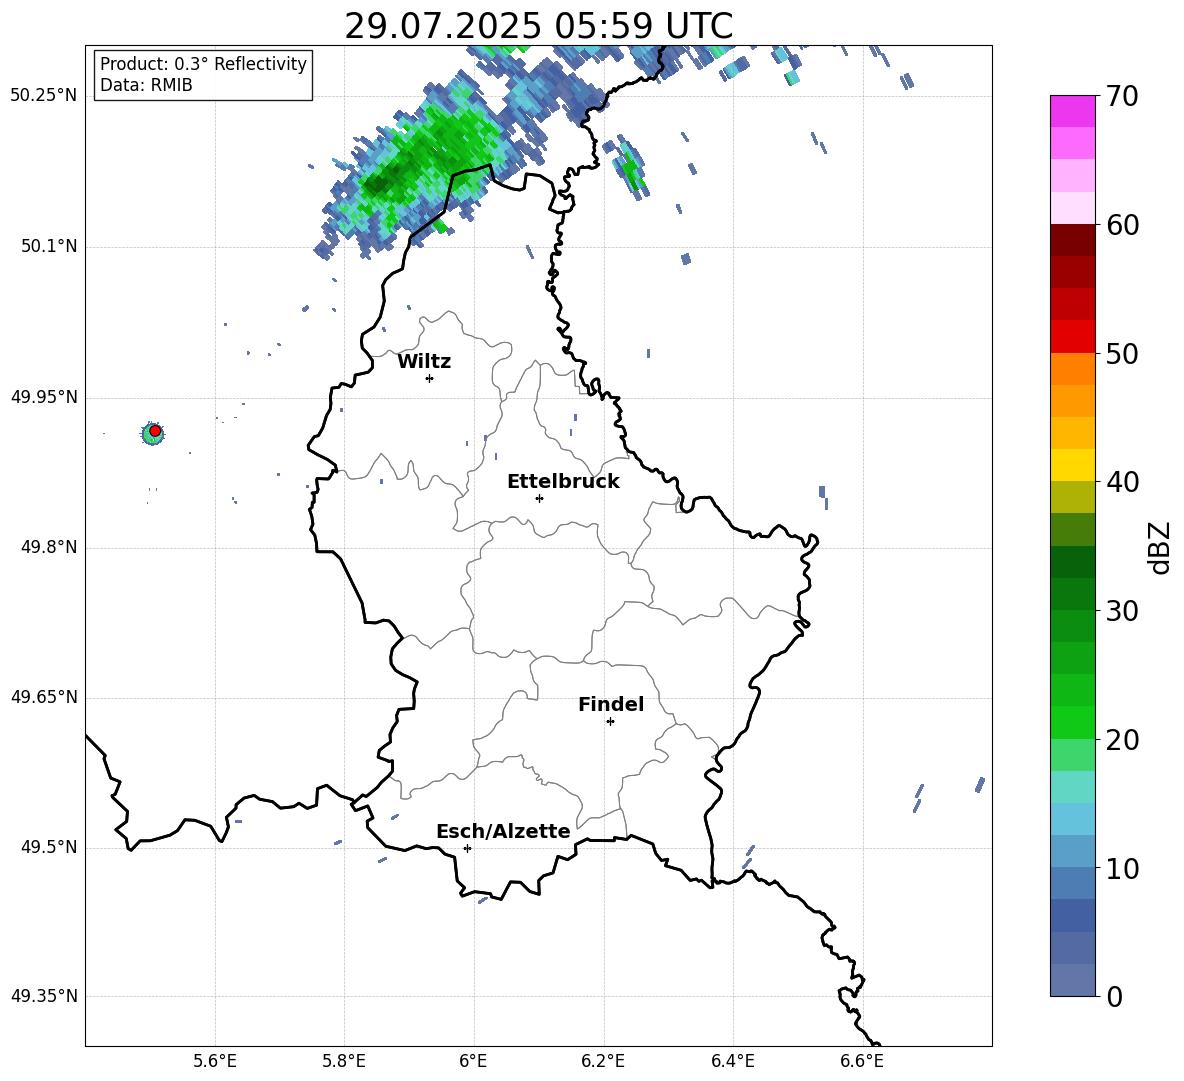Click the colorbar tick label 40

click(1122, 482)
